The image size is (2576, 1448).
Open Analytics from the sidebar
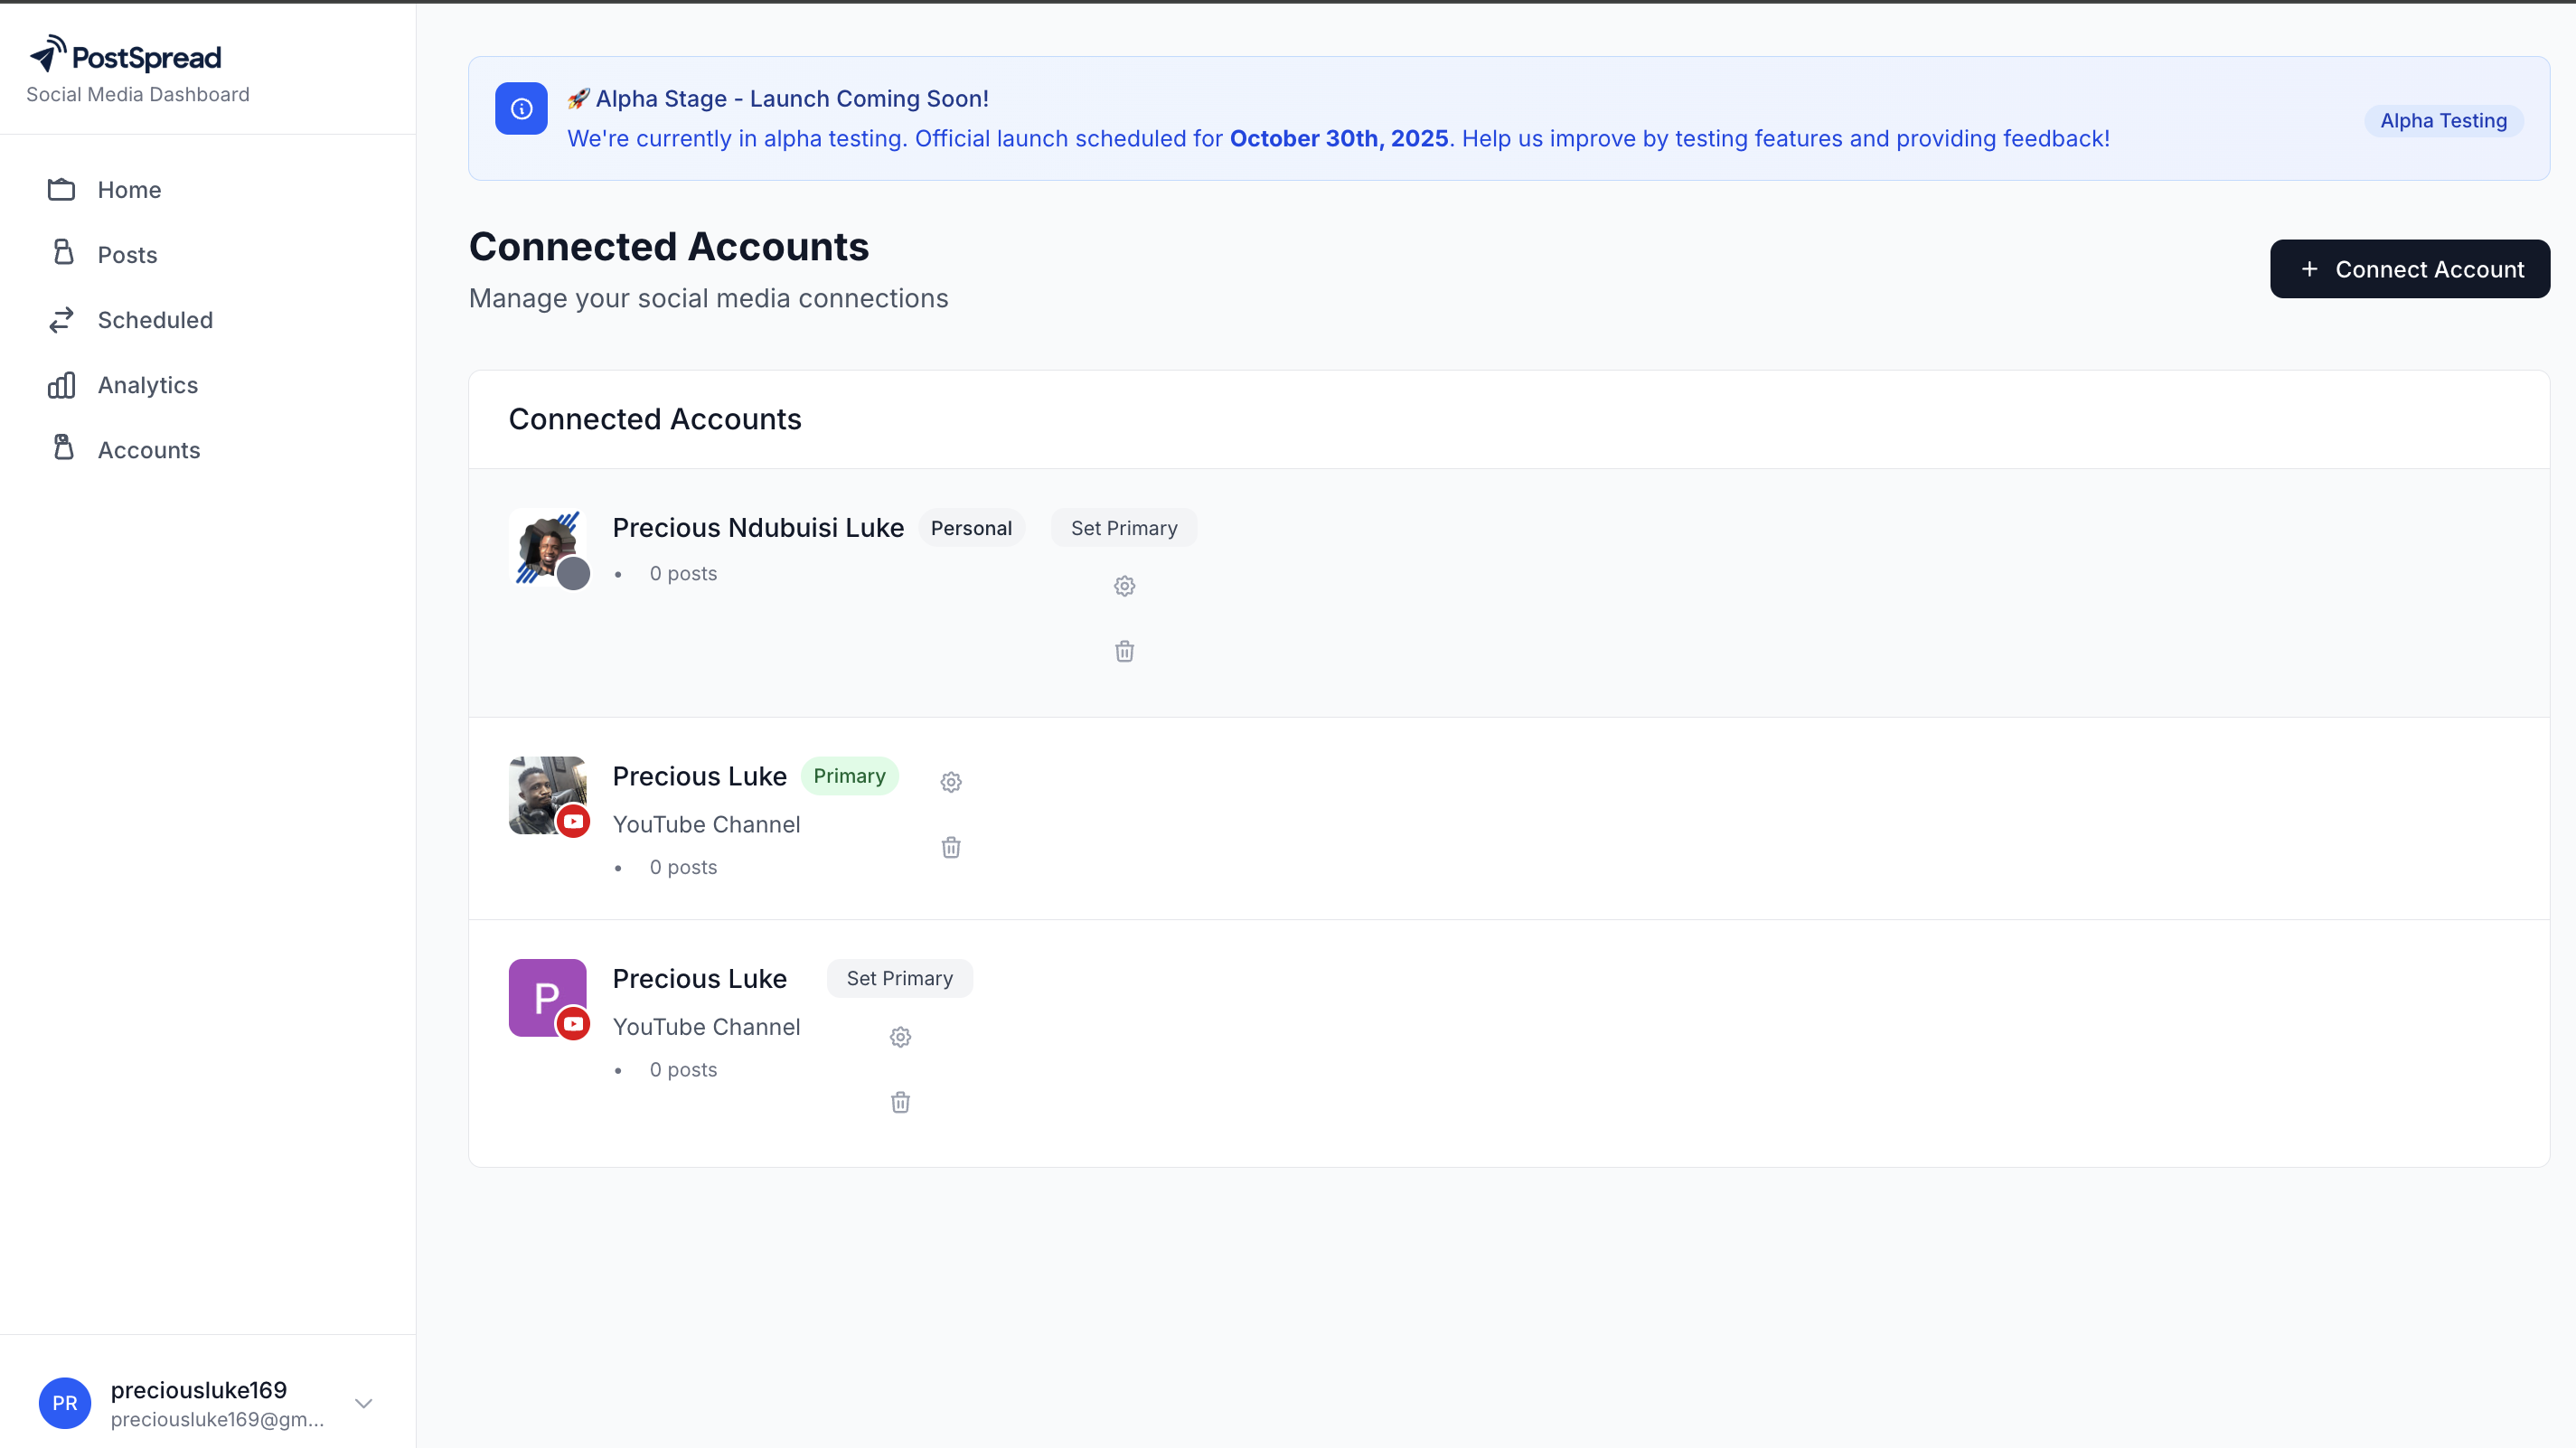147,385
